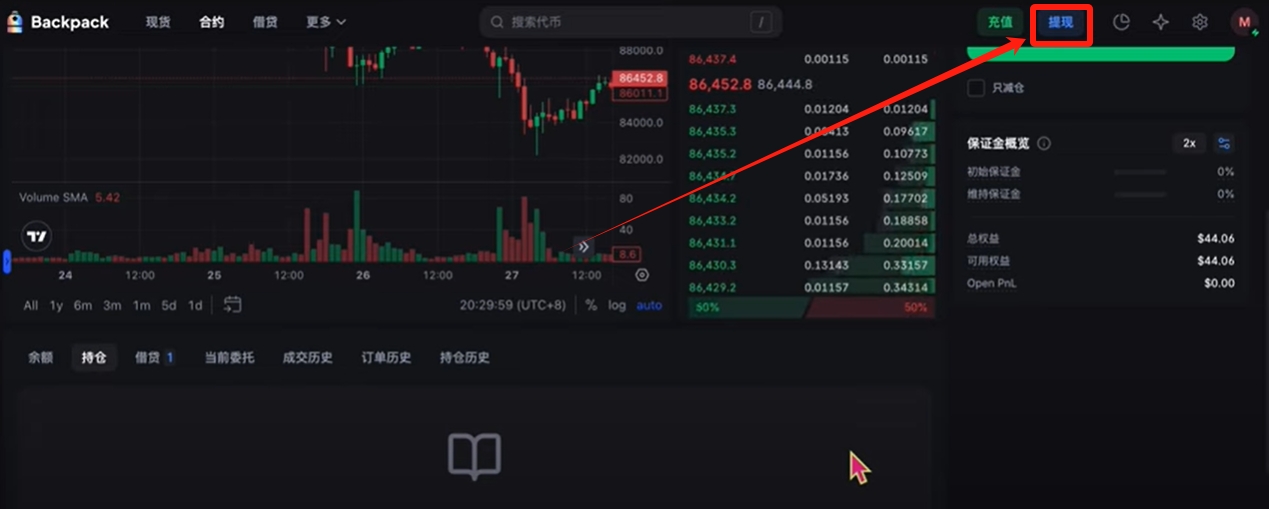Viewport: 1269px width, 509px height.
Task: Expand the 更多 dropdown menu
Action: 326,22
